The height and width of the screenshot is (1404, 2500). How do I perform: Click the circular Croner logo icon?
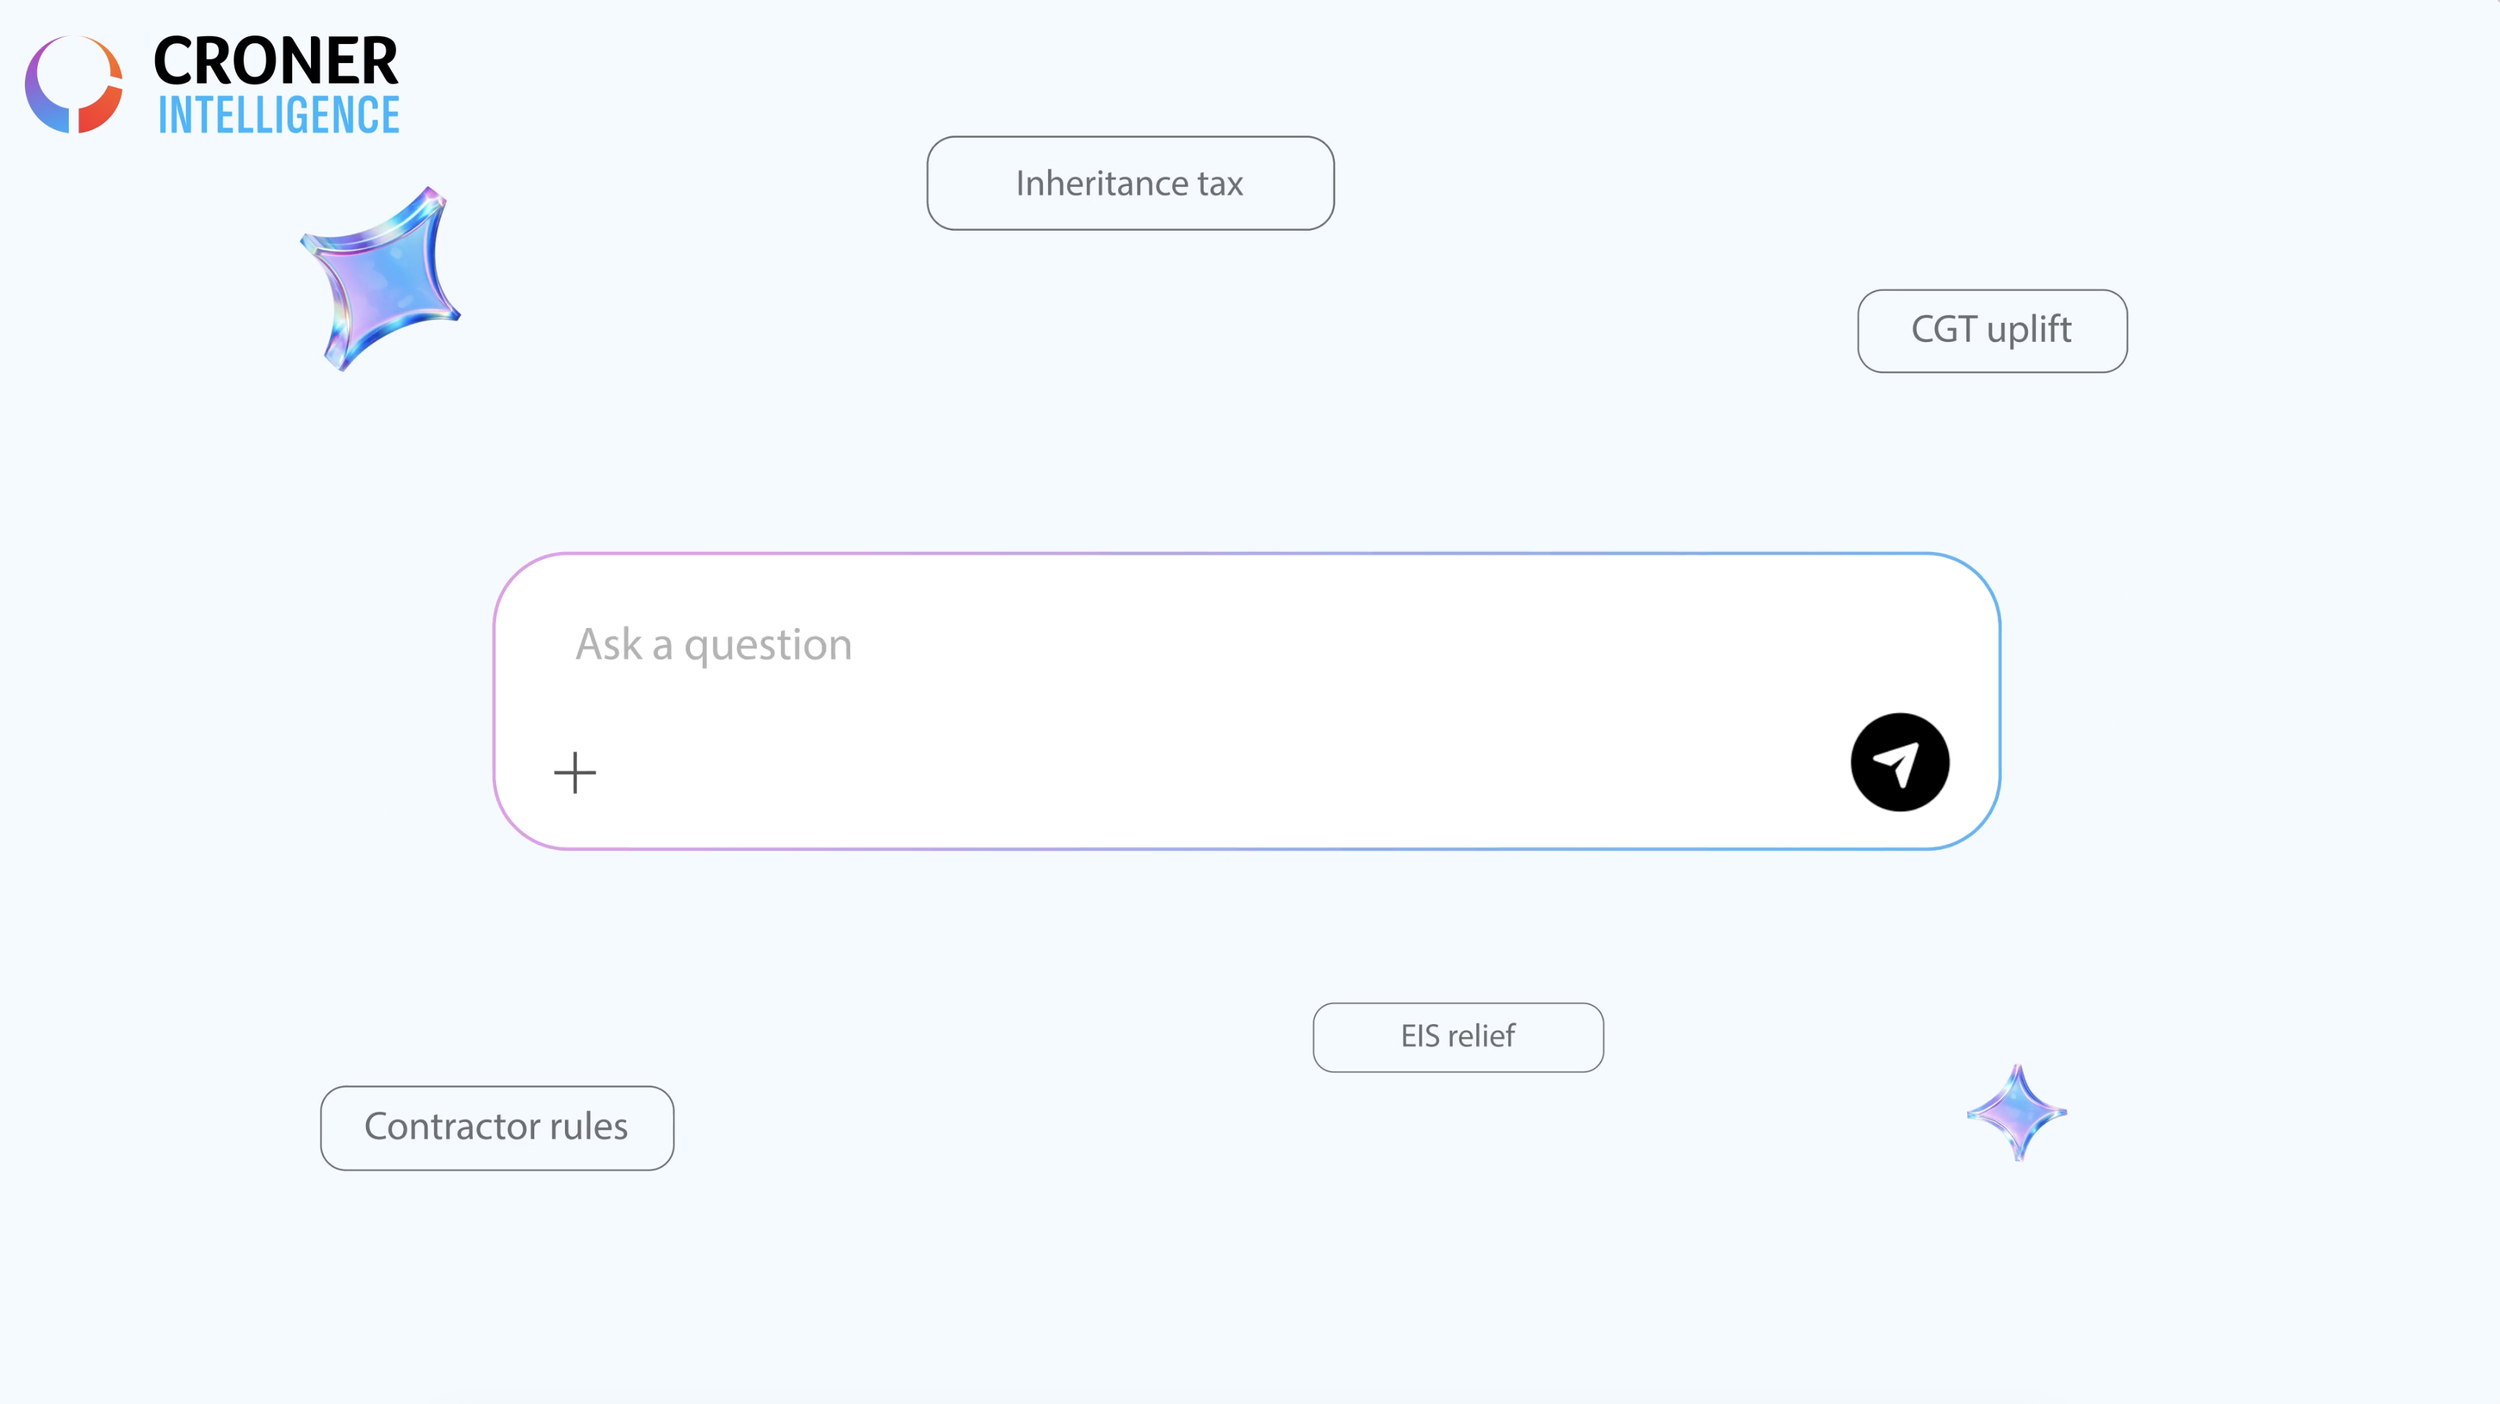[x=74, y=84]
